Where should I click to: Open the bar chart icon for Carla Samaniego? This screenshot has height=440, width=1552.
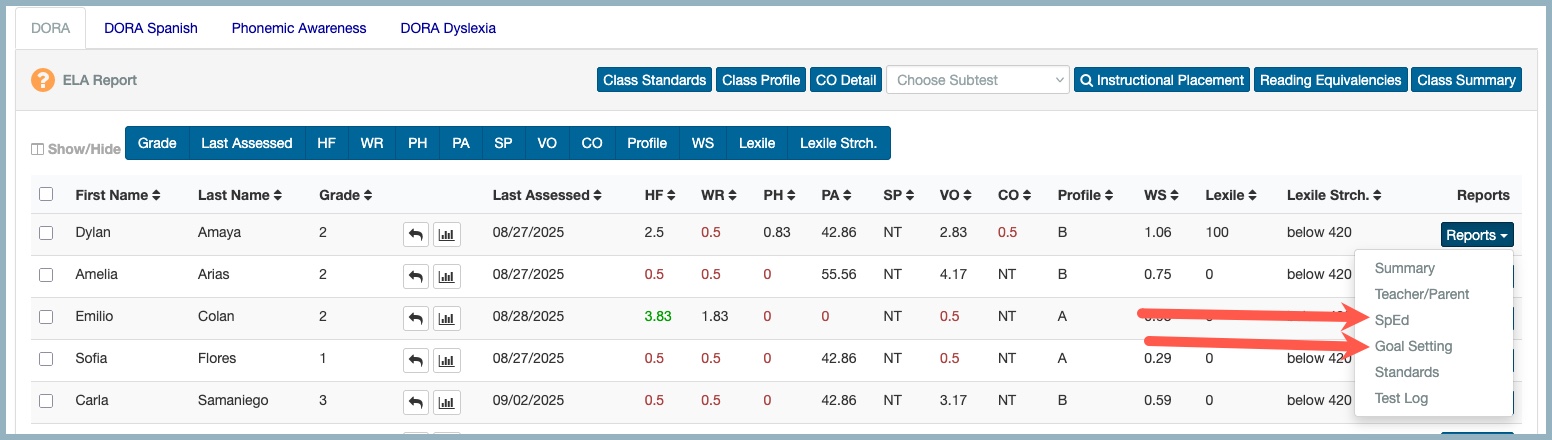coord(447,402)
